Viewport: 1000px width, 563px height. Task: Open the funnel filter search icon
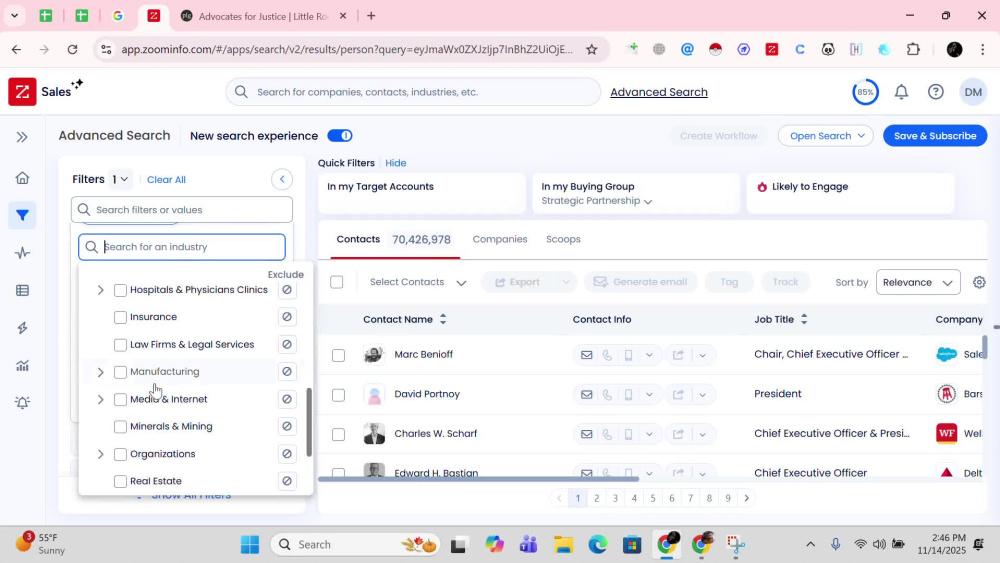22,216
